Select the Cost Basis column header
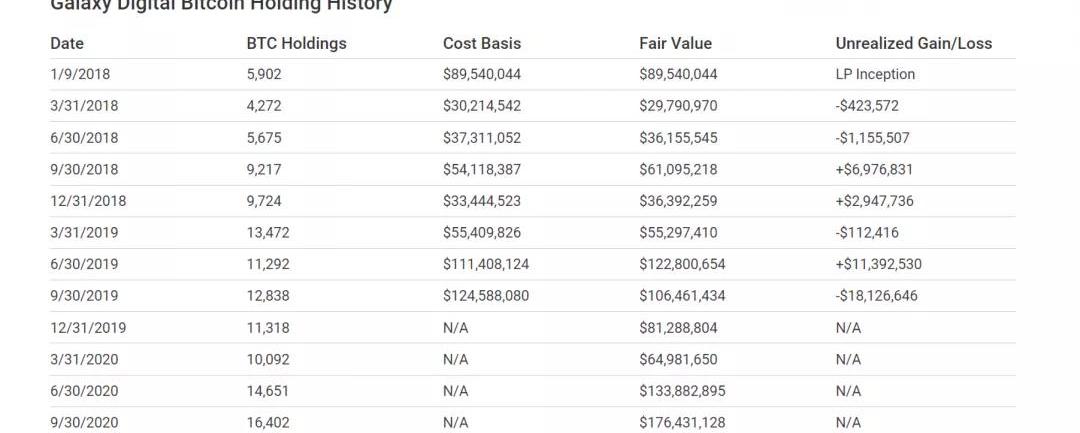Image resolution: width=1080 pixels, height=433 pixels. [x=482, y=43]
